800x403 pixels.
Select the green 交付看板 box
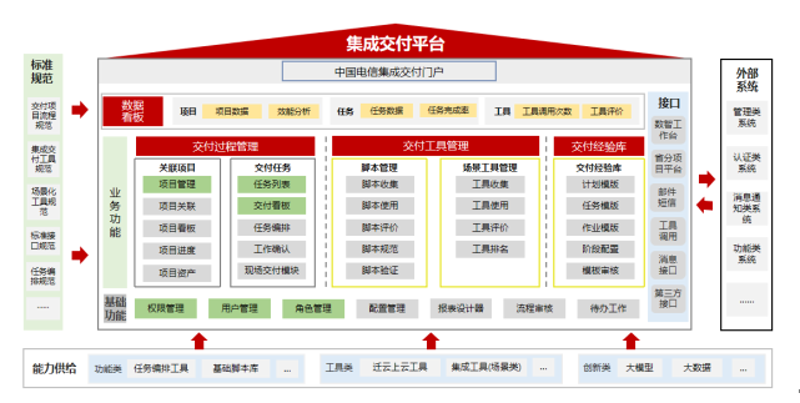pyautogui.click(x=271, y=206)
